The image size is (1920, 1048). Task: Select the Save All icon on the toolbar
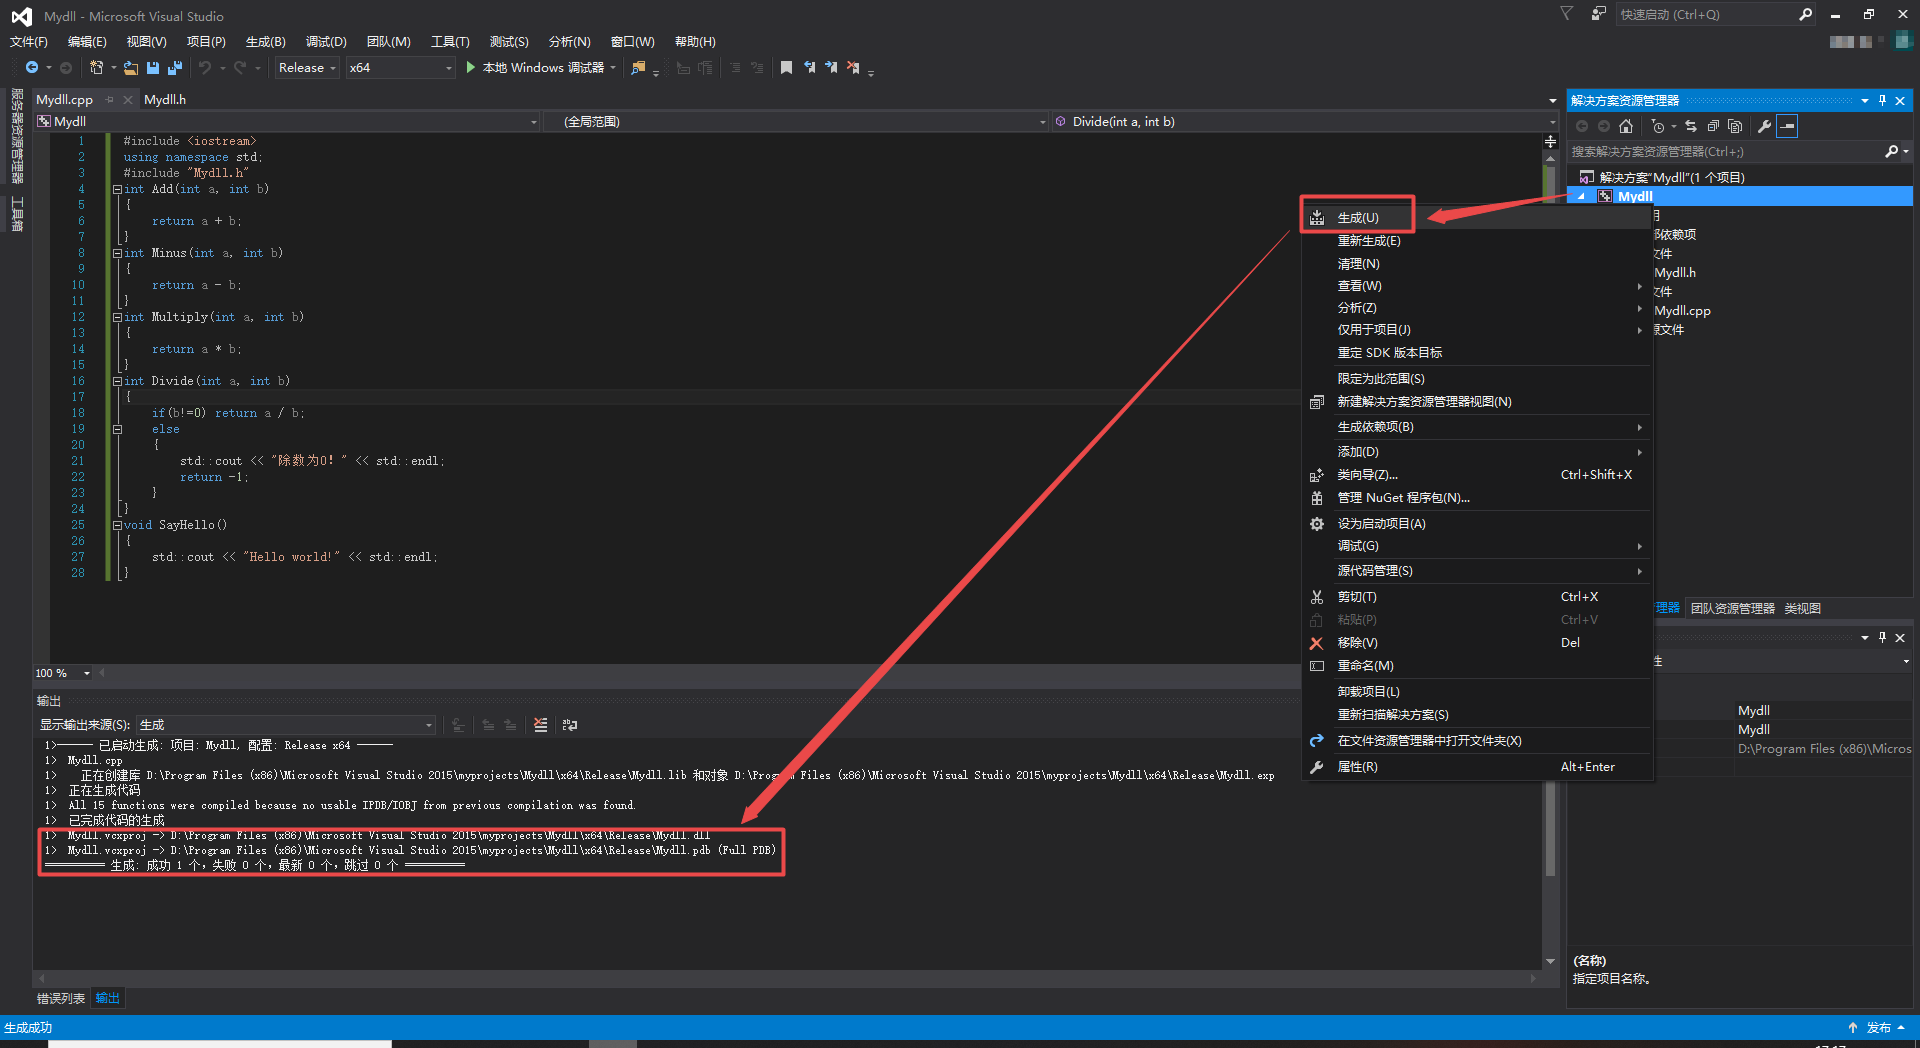(x=174, y=67)
